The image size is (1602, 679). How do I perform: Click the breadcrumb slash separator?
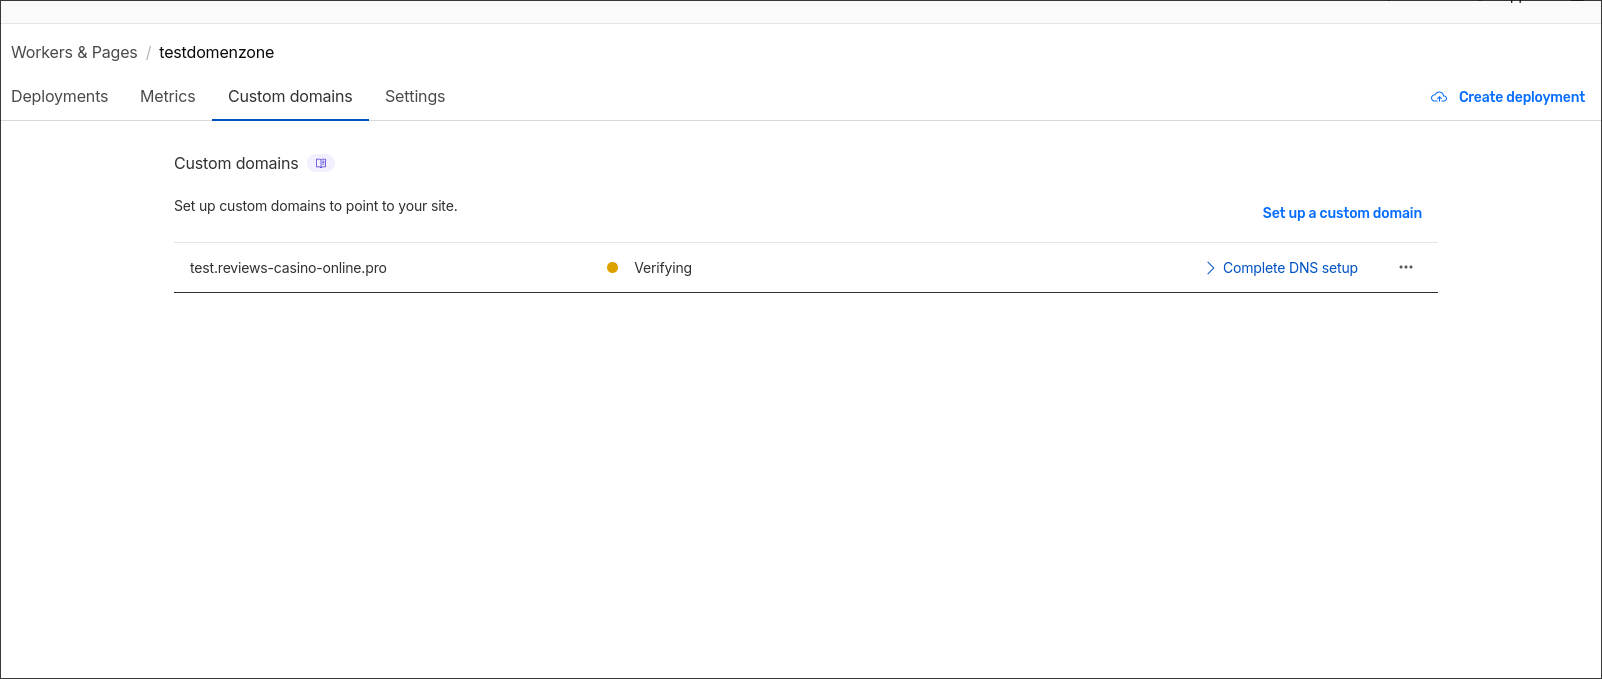pos(148,52)
